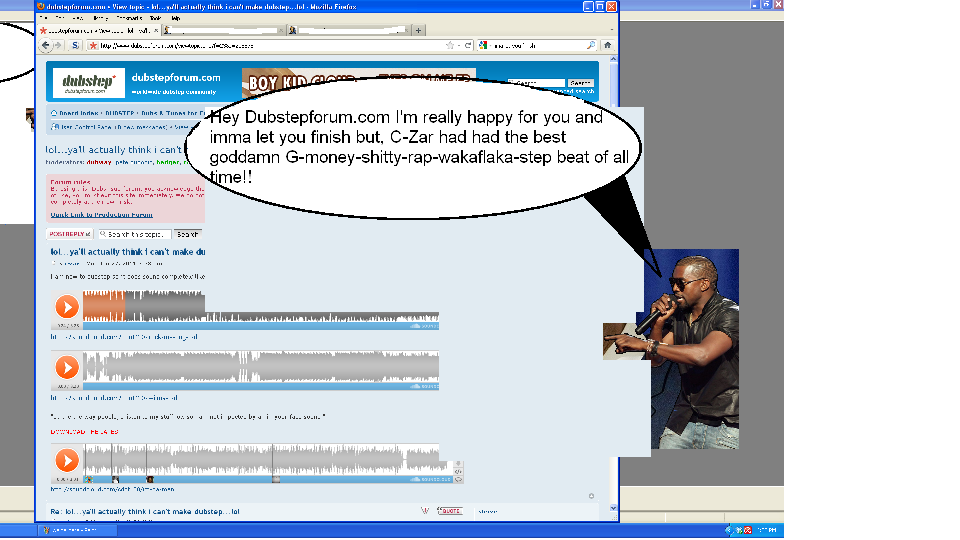Image resolution: width=960 pixels, height=540 pixels.
Task: Open the File menu in Firefox
Action: coord(43,18)
